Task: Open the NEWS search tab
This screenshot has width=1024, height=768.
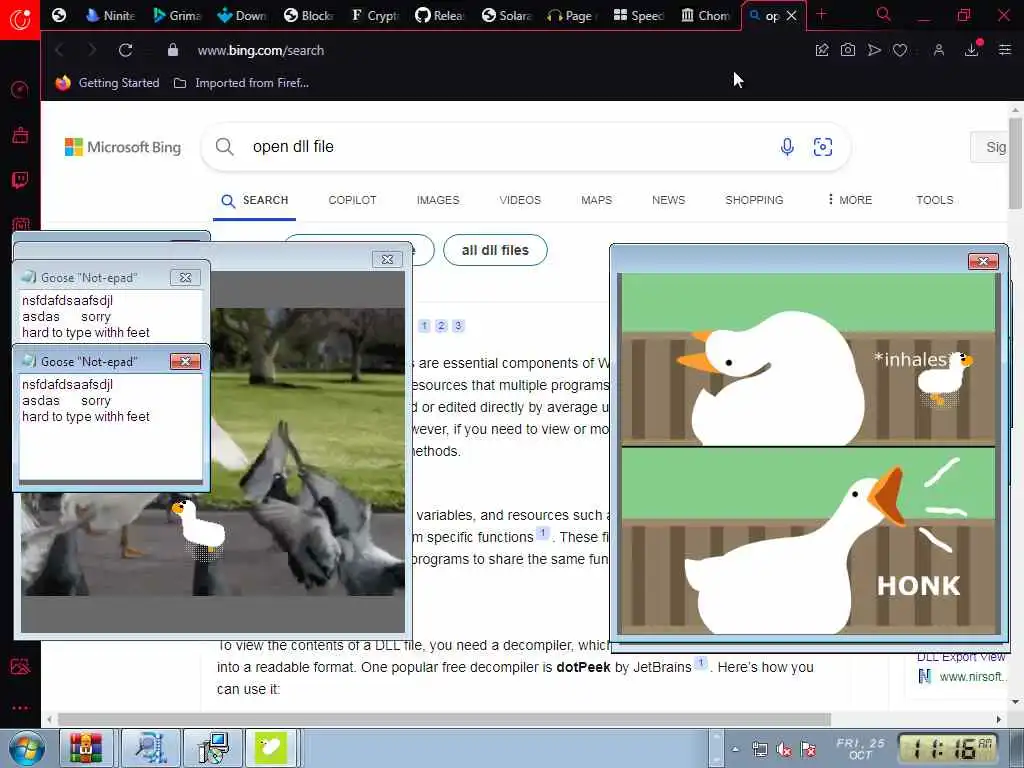Action: point(668,200)
